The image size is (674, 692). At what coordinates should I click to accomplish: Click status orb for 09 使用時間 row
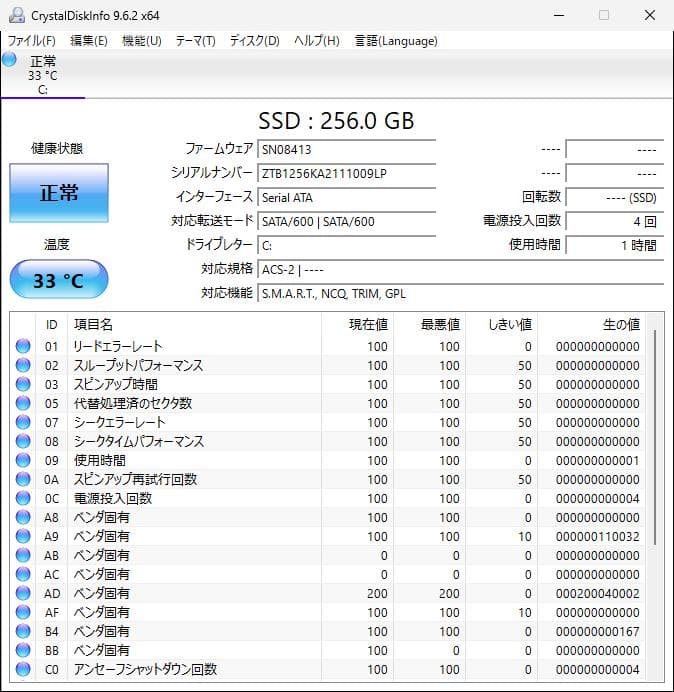point(23,460)
